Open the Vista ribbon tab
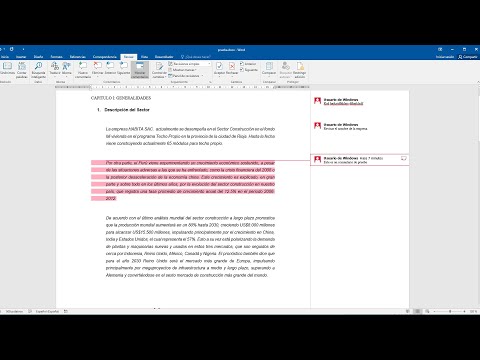 coord(144,57)
